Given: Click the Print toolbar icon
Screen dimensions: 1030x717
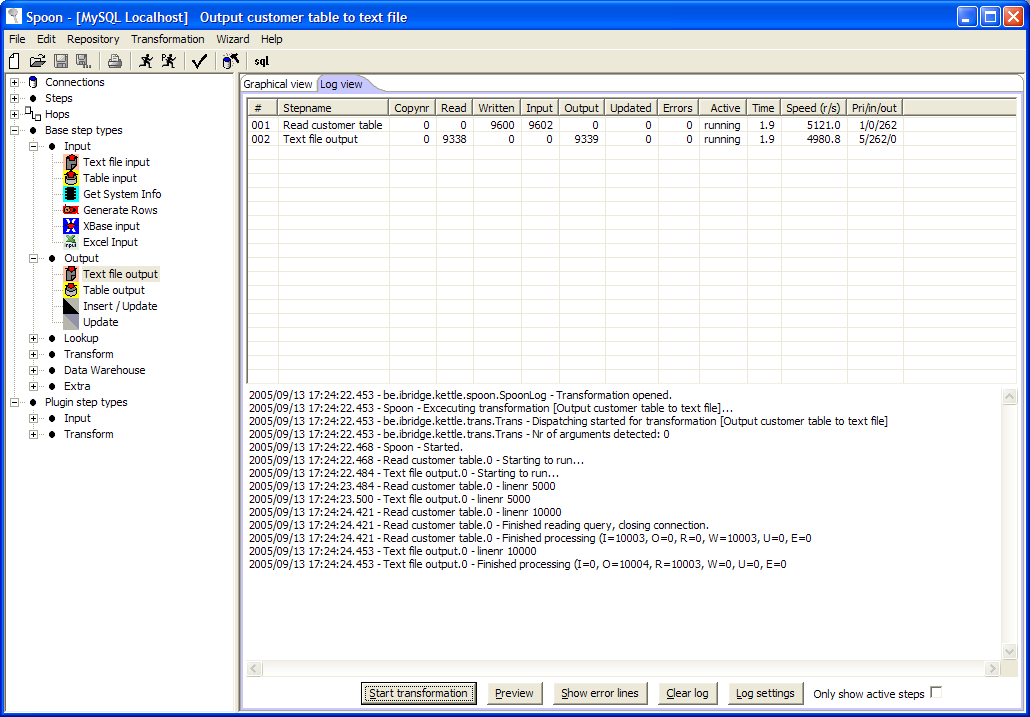Looking at the screenshot, I should tap(115, 61).
